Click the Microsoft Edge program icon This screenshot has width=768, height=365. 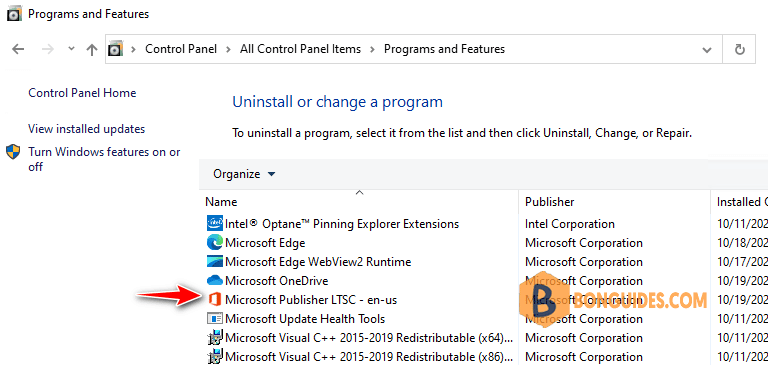click(215, 243)
